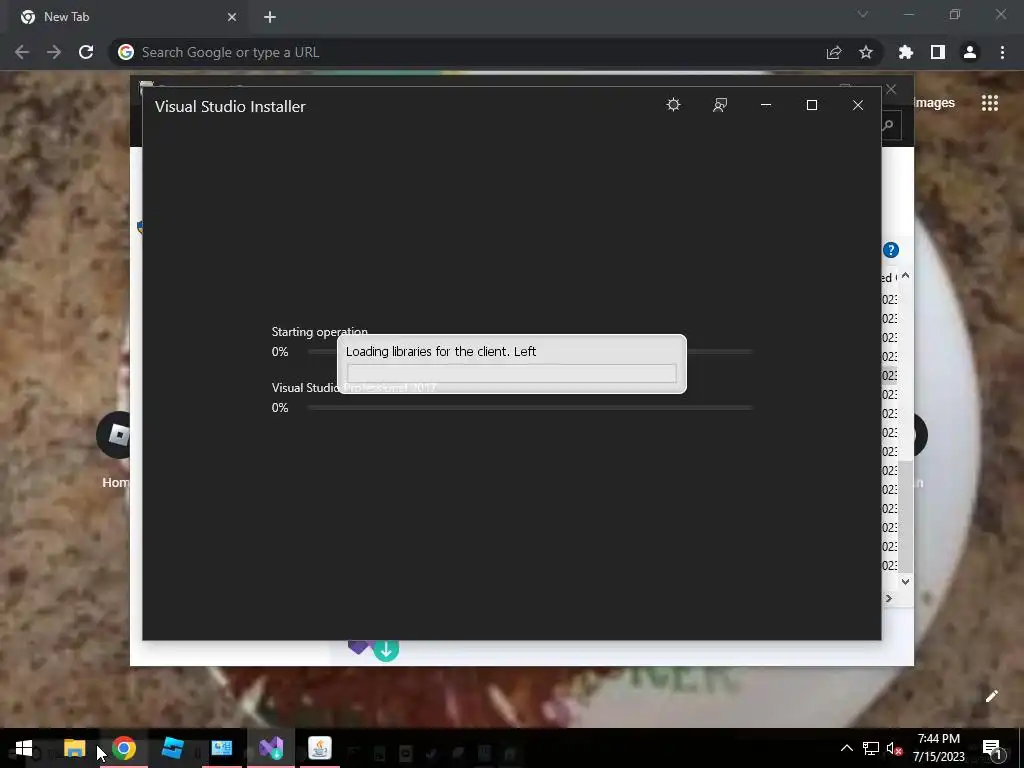Open Chrome extensions puzzle icon
Image resolution: width=1024 pixels, height=768 pixels.
(906, 52)
